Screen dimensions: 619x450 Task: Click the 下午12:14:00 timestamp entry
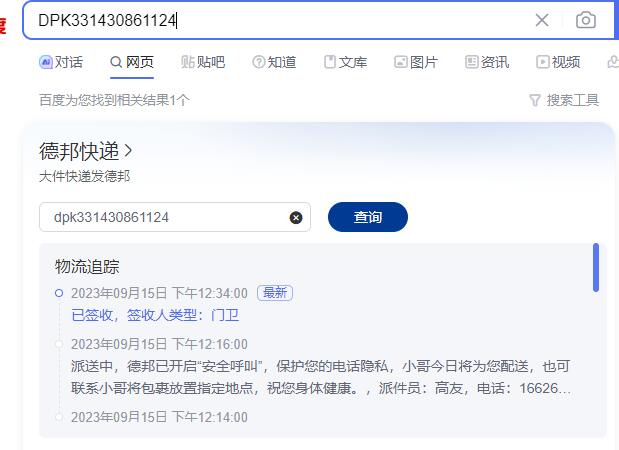pyautogui.click(x=159, y=417)
